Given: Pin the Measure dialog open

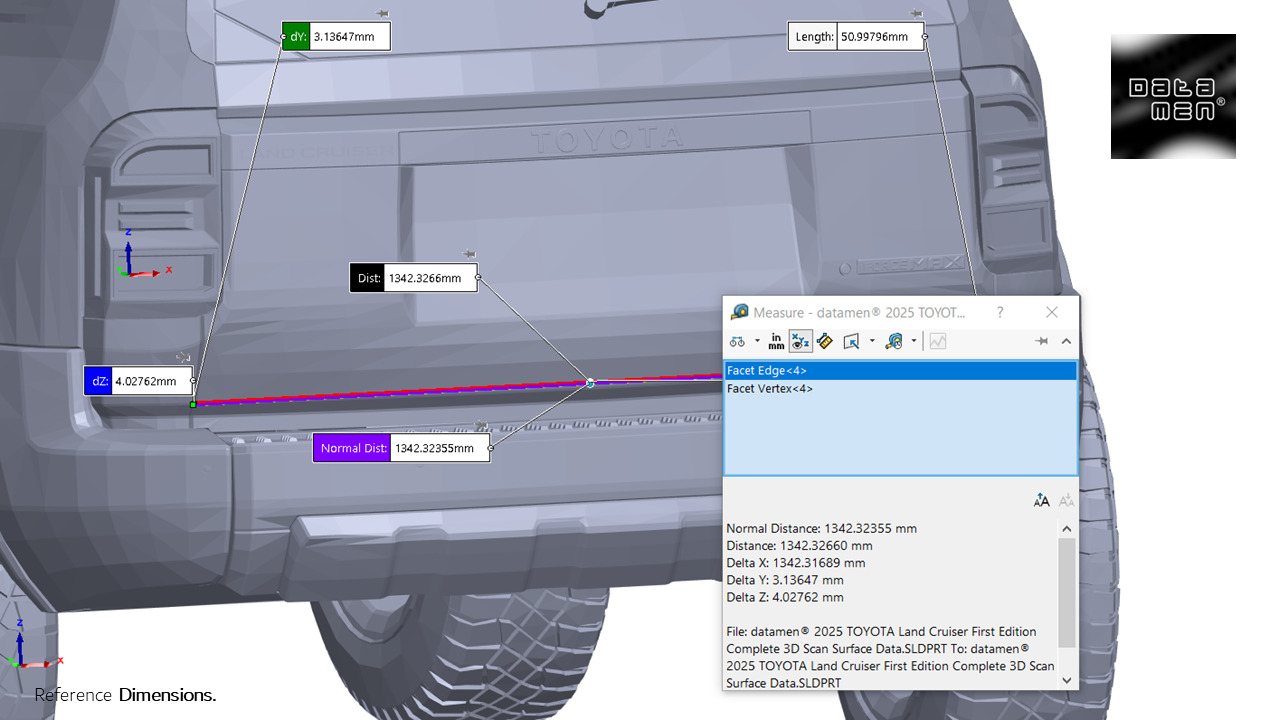Looking at the screenshot, I should 1041,341.
